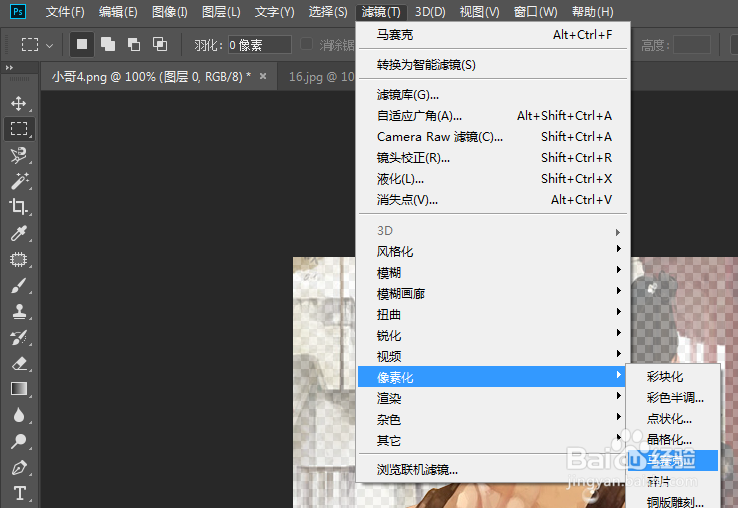The height and width of the screenshot is (508, 738).
Task: Open 液化(L)... liquify filter
Action: 493,179
